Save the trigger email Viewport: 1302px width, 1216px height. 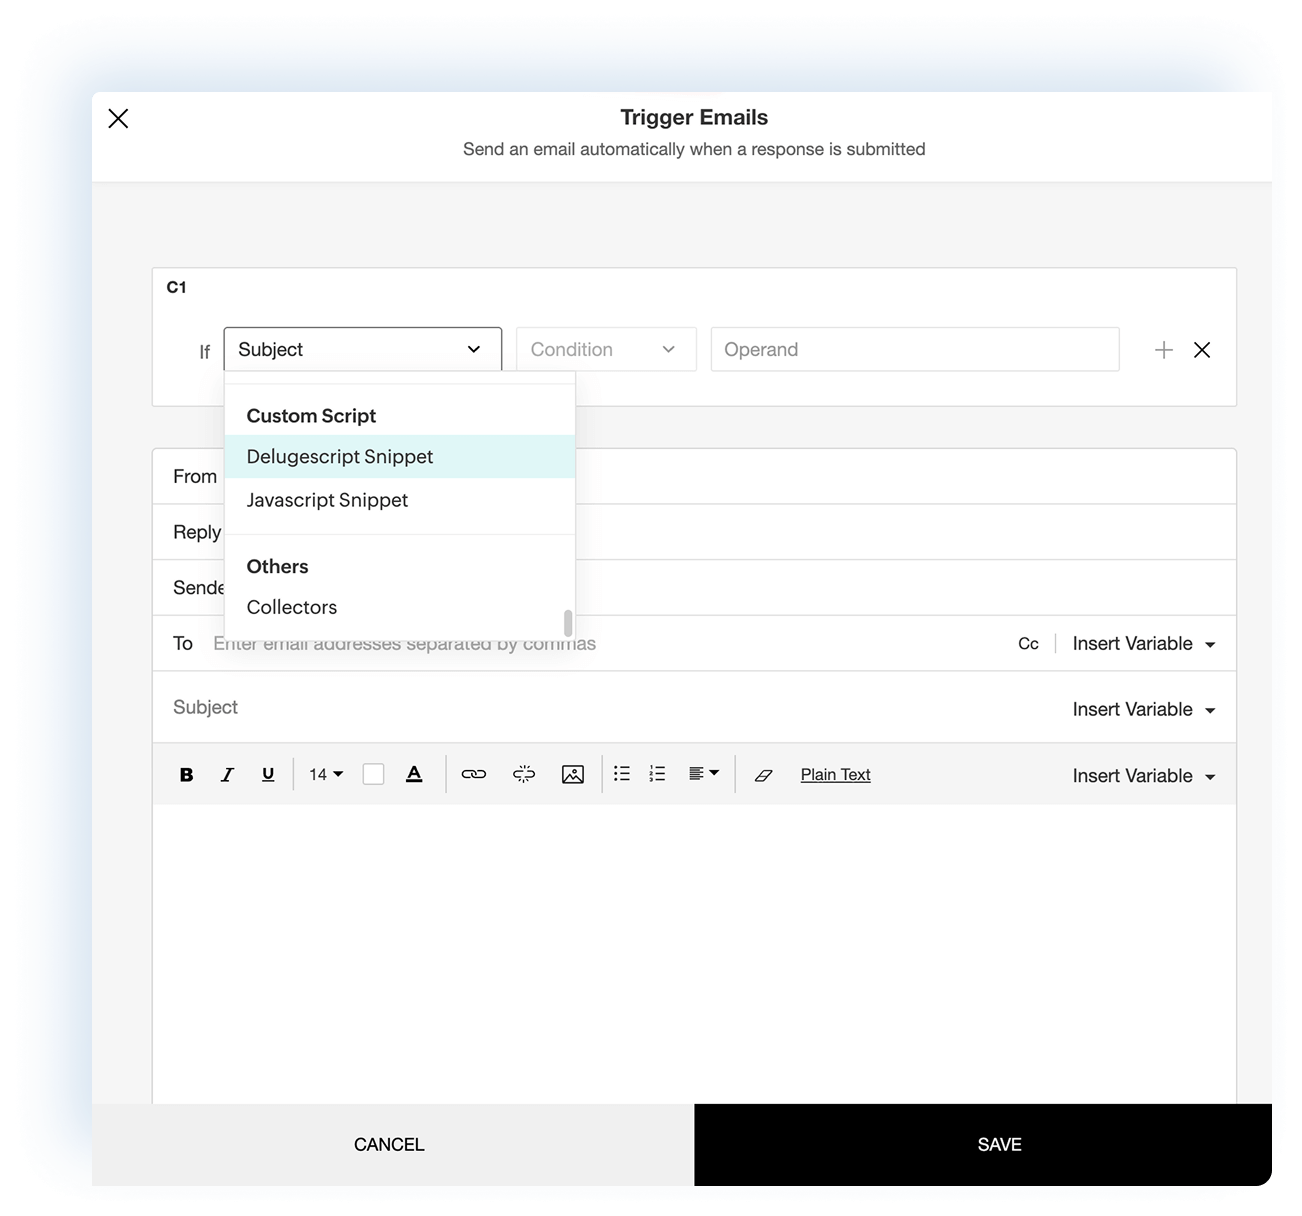pos(998,1144)
